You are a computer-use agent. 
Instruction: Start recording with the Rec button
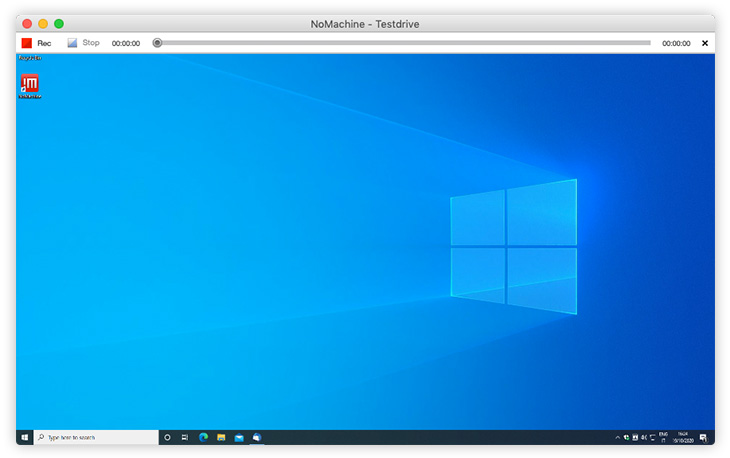[36, 43]
